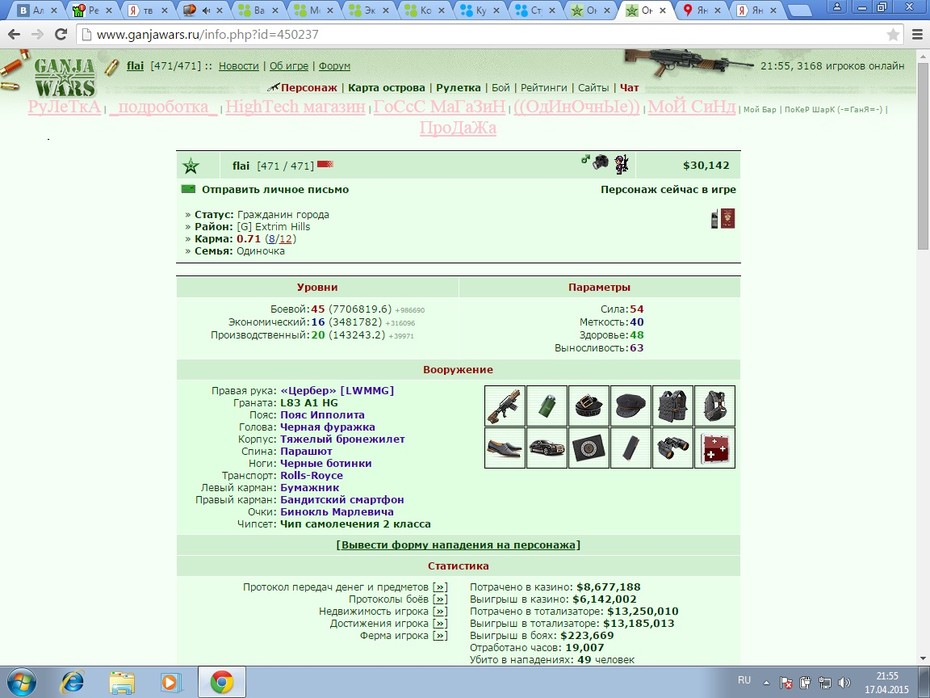Open the media player taskbar icon
The image size is (930, 698).
171,683
